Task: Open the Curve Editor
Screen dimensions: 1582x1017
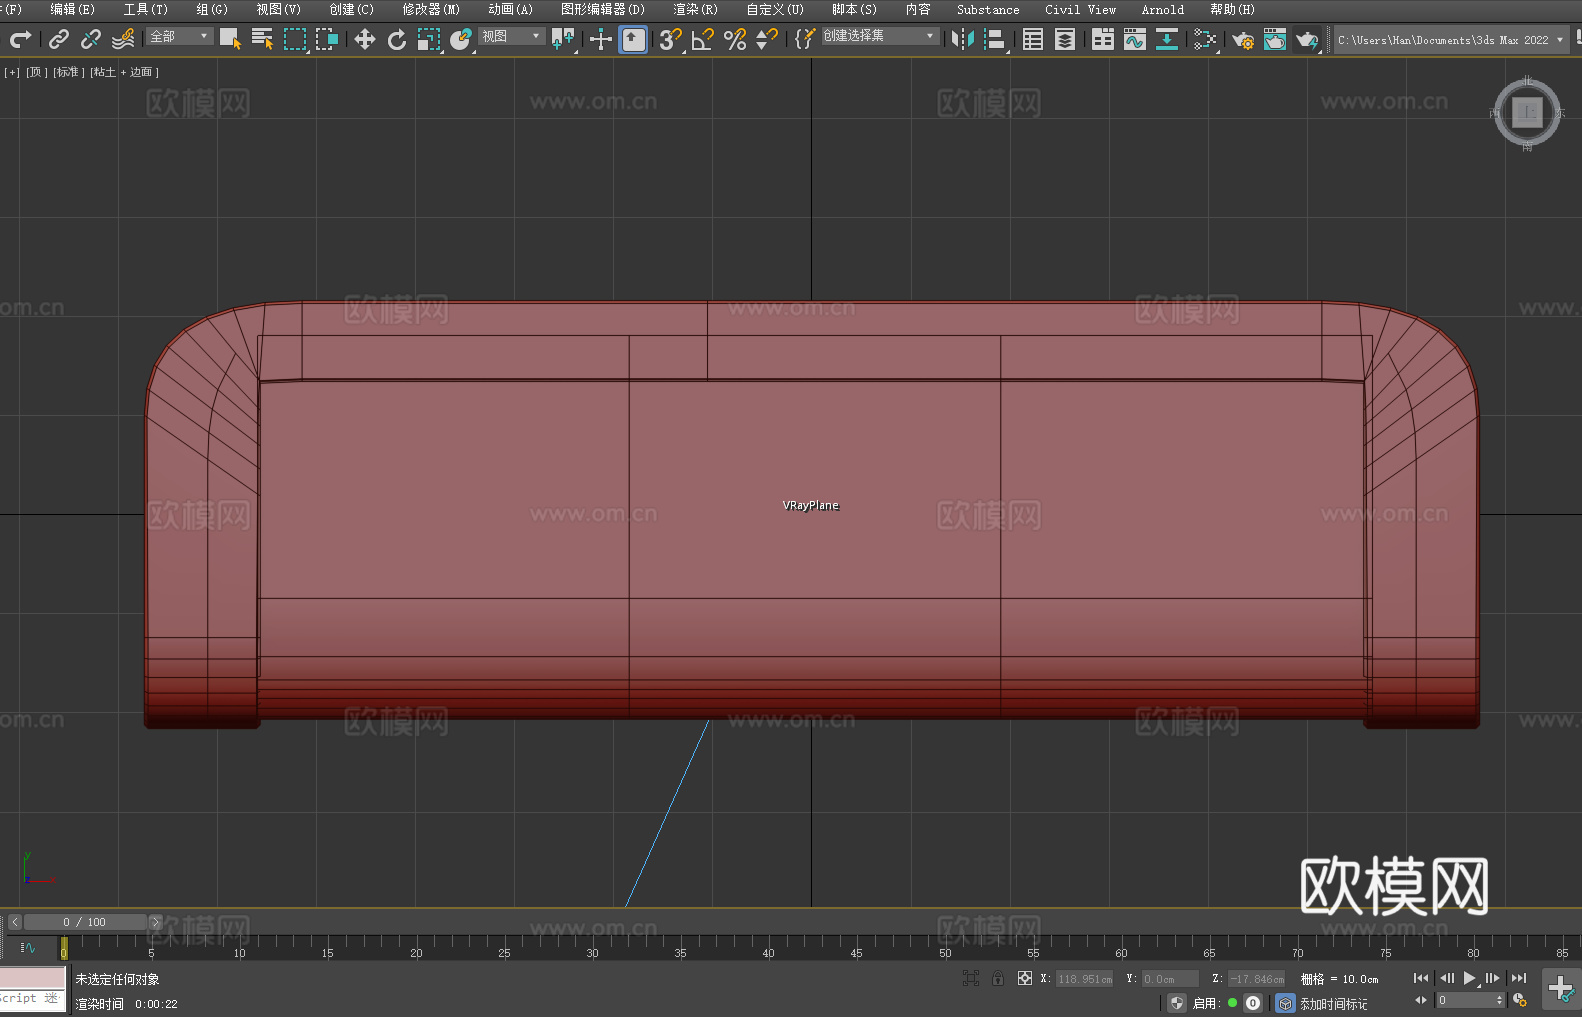Action: [x=1135, y=39]
